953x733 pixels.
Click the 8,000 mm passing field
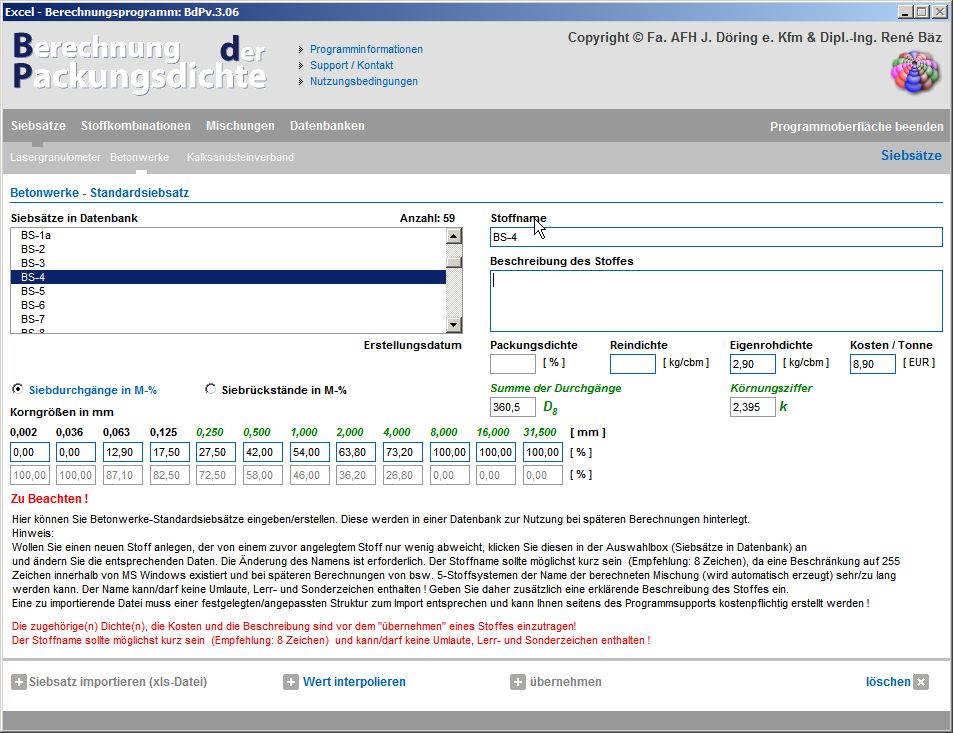[450, 452]
